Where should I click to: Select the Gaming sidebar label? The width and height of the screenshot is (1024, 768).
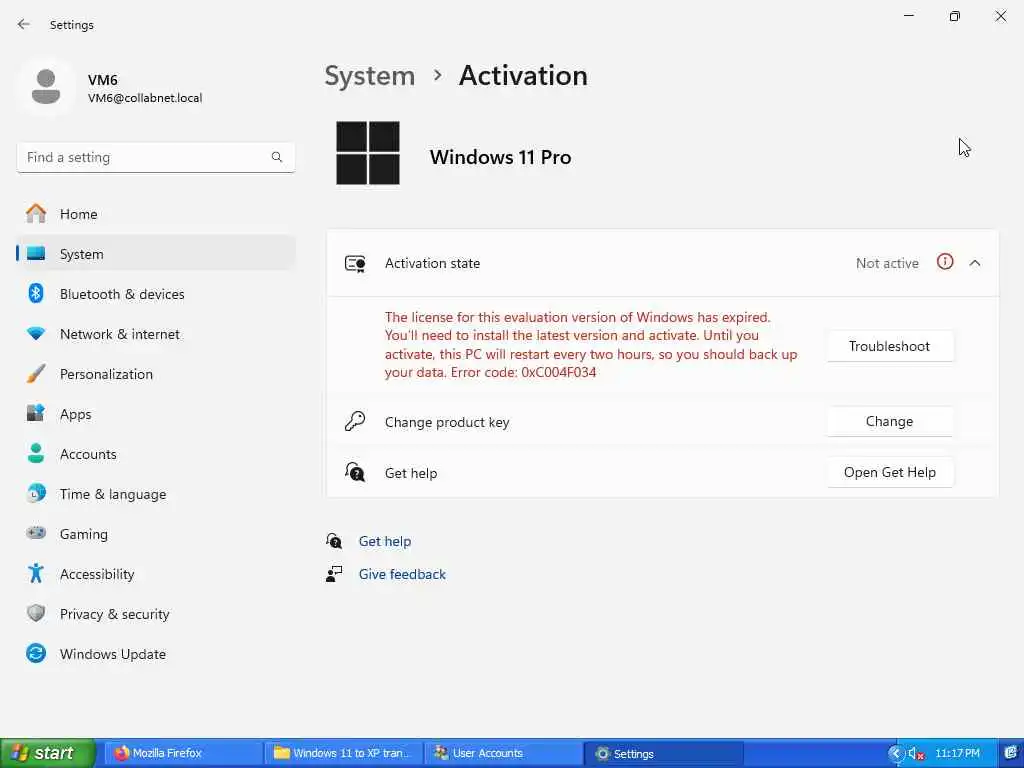[x=84, y=534]
